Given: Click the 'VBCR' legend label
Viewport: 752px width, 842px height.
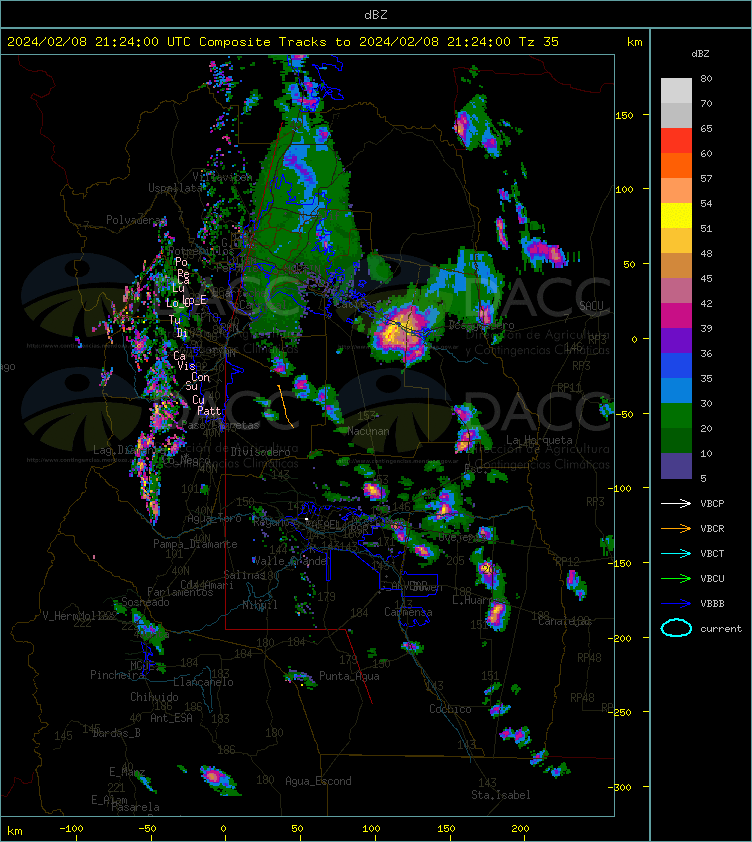Looking at the screenshot, I should pos(712,528).
